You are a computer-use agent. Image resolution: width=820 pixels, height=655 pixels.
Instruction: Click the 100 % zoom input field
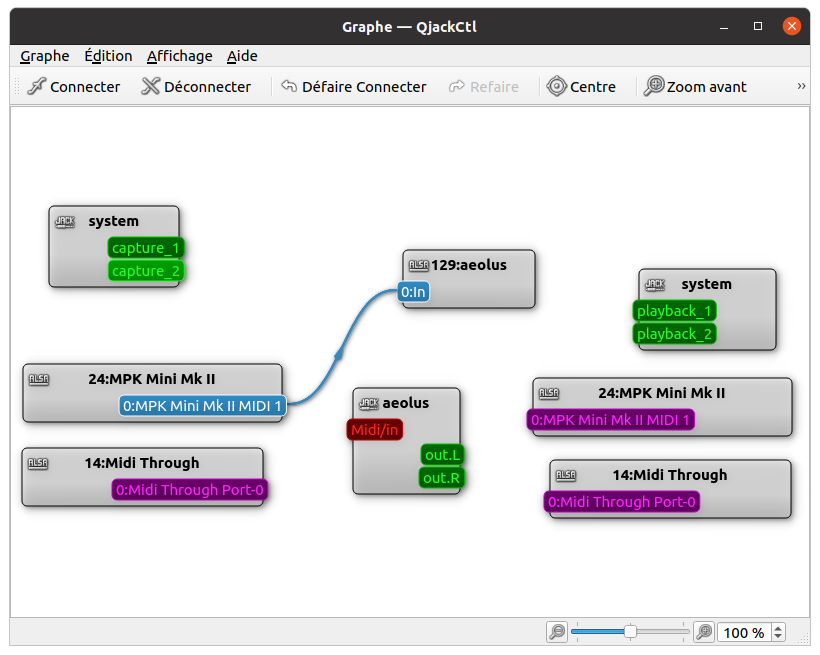tap(743, 632)
